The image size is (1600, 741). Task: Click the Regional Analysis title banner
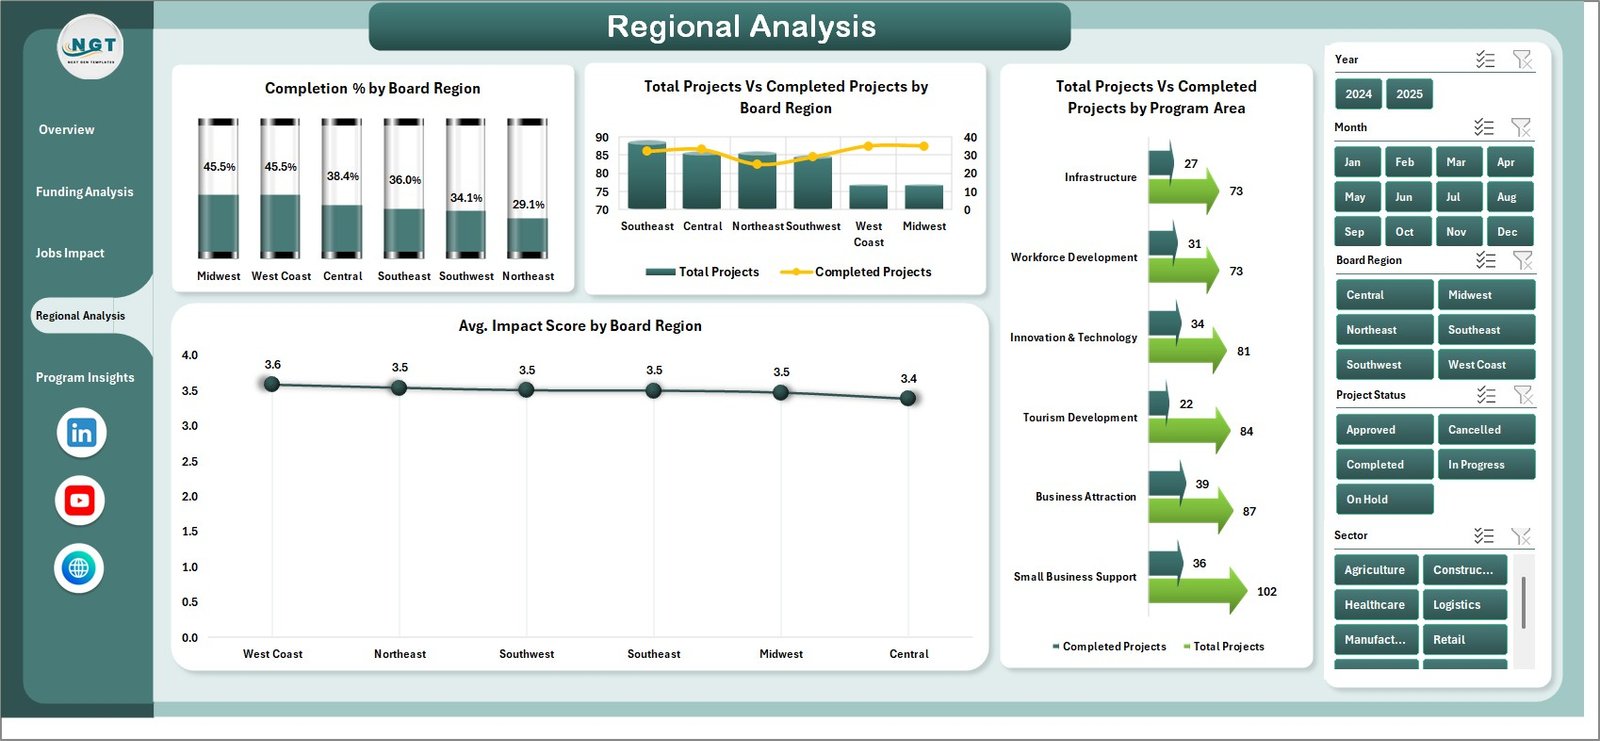(720, 27)
